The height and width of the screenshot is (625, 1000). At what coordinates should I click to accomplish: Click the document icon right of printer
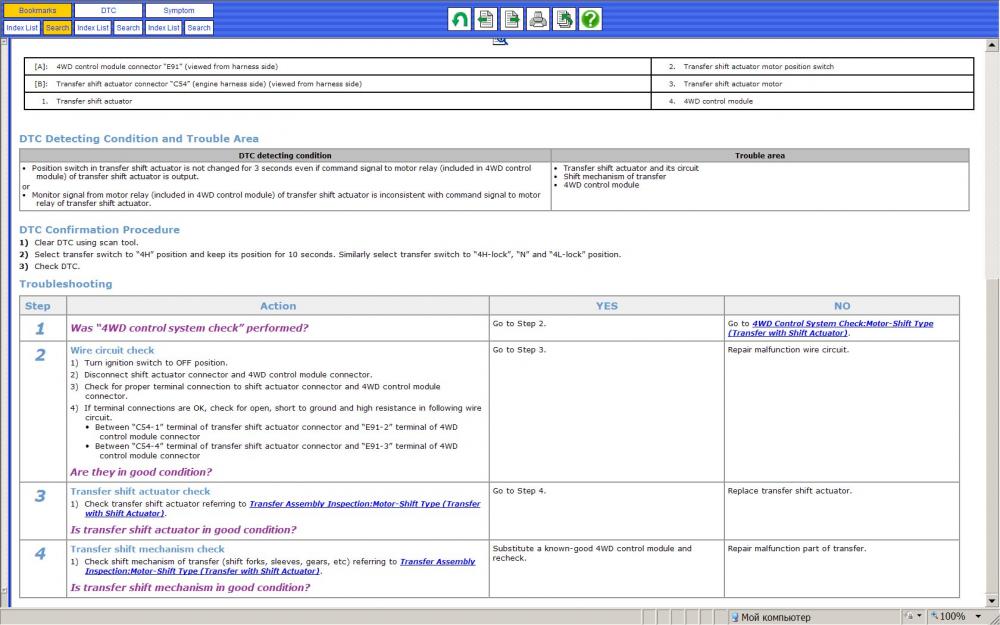coord(564,19)
